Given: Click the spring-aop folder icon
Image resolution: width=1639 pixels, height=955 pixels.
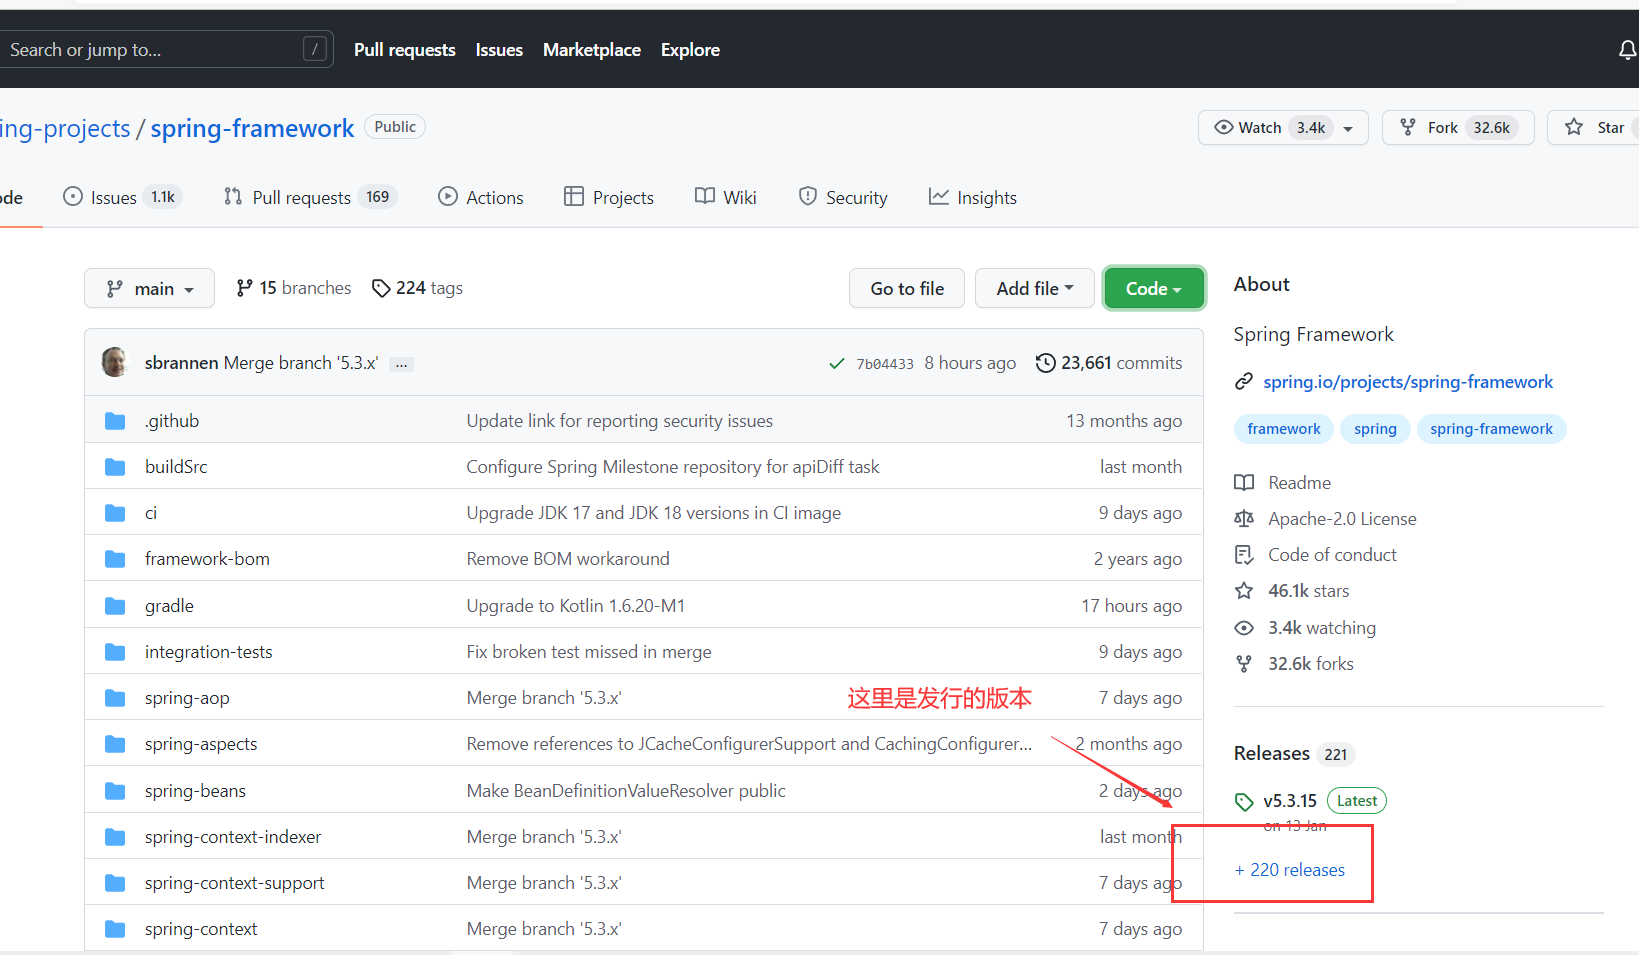Looking at the screenshot, I should coord(115,698).
